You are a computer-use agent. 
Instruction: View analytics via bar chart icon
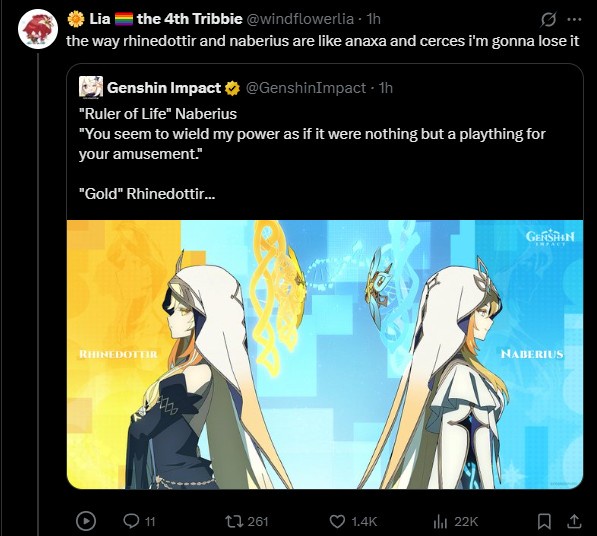(x=440, y=521)
